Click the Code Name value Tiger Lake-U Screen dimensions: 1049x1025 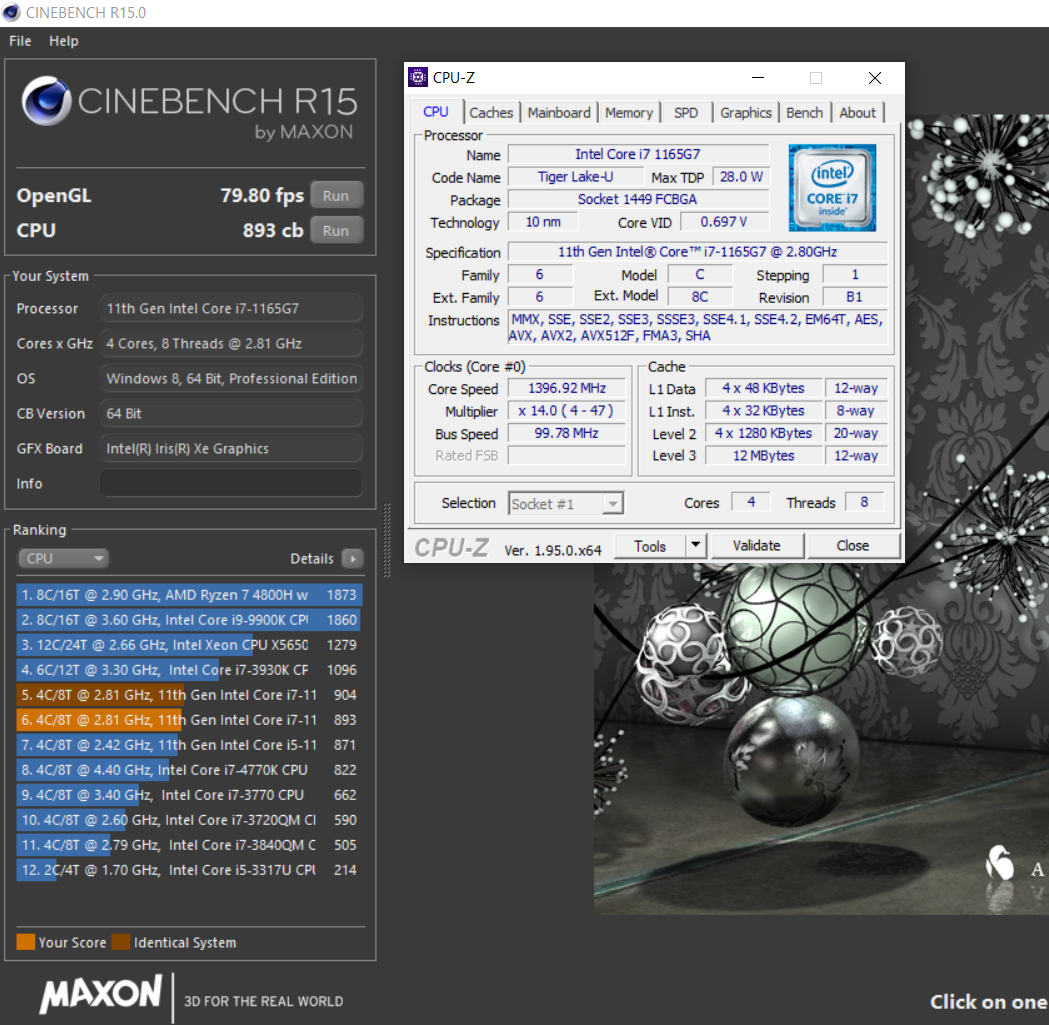click(x=575, y=177)
